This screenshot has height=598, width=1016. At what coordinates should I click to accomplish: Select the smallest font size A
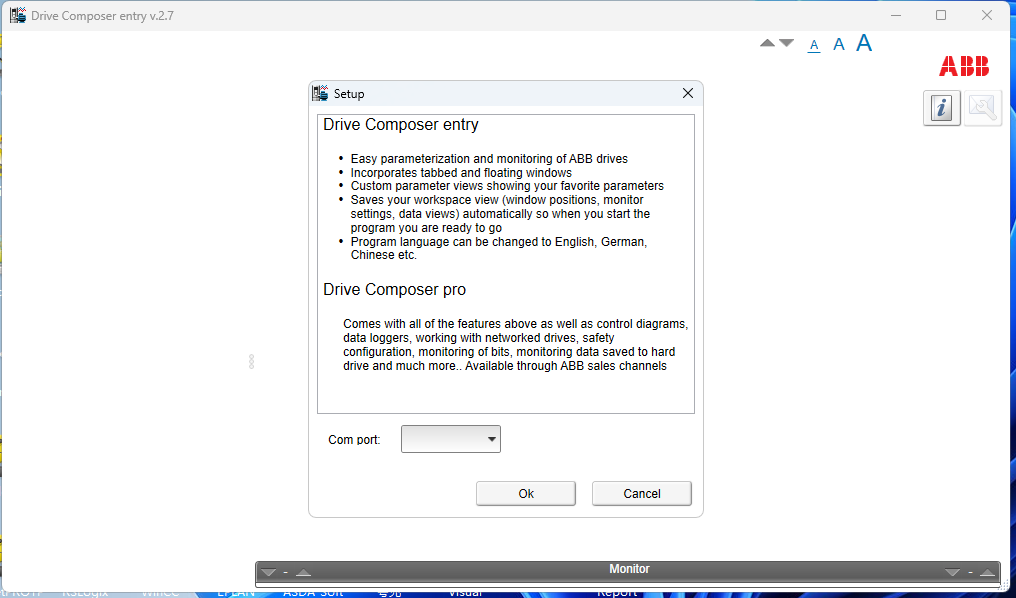click(x=814, y=45)
